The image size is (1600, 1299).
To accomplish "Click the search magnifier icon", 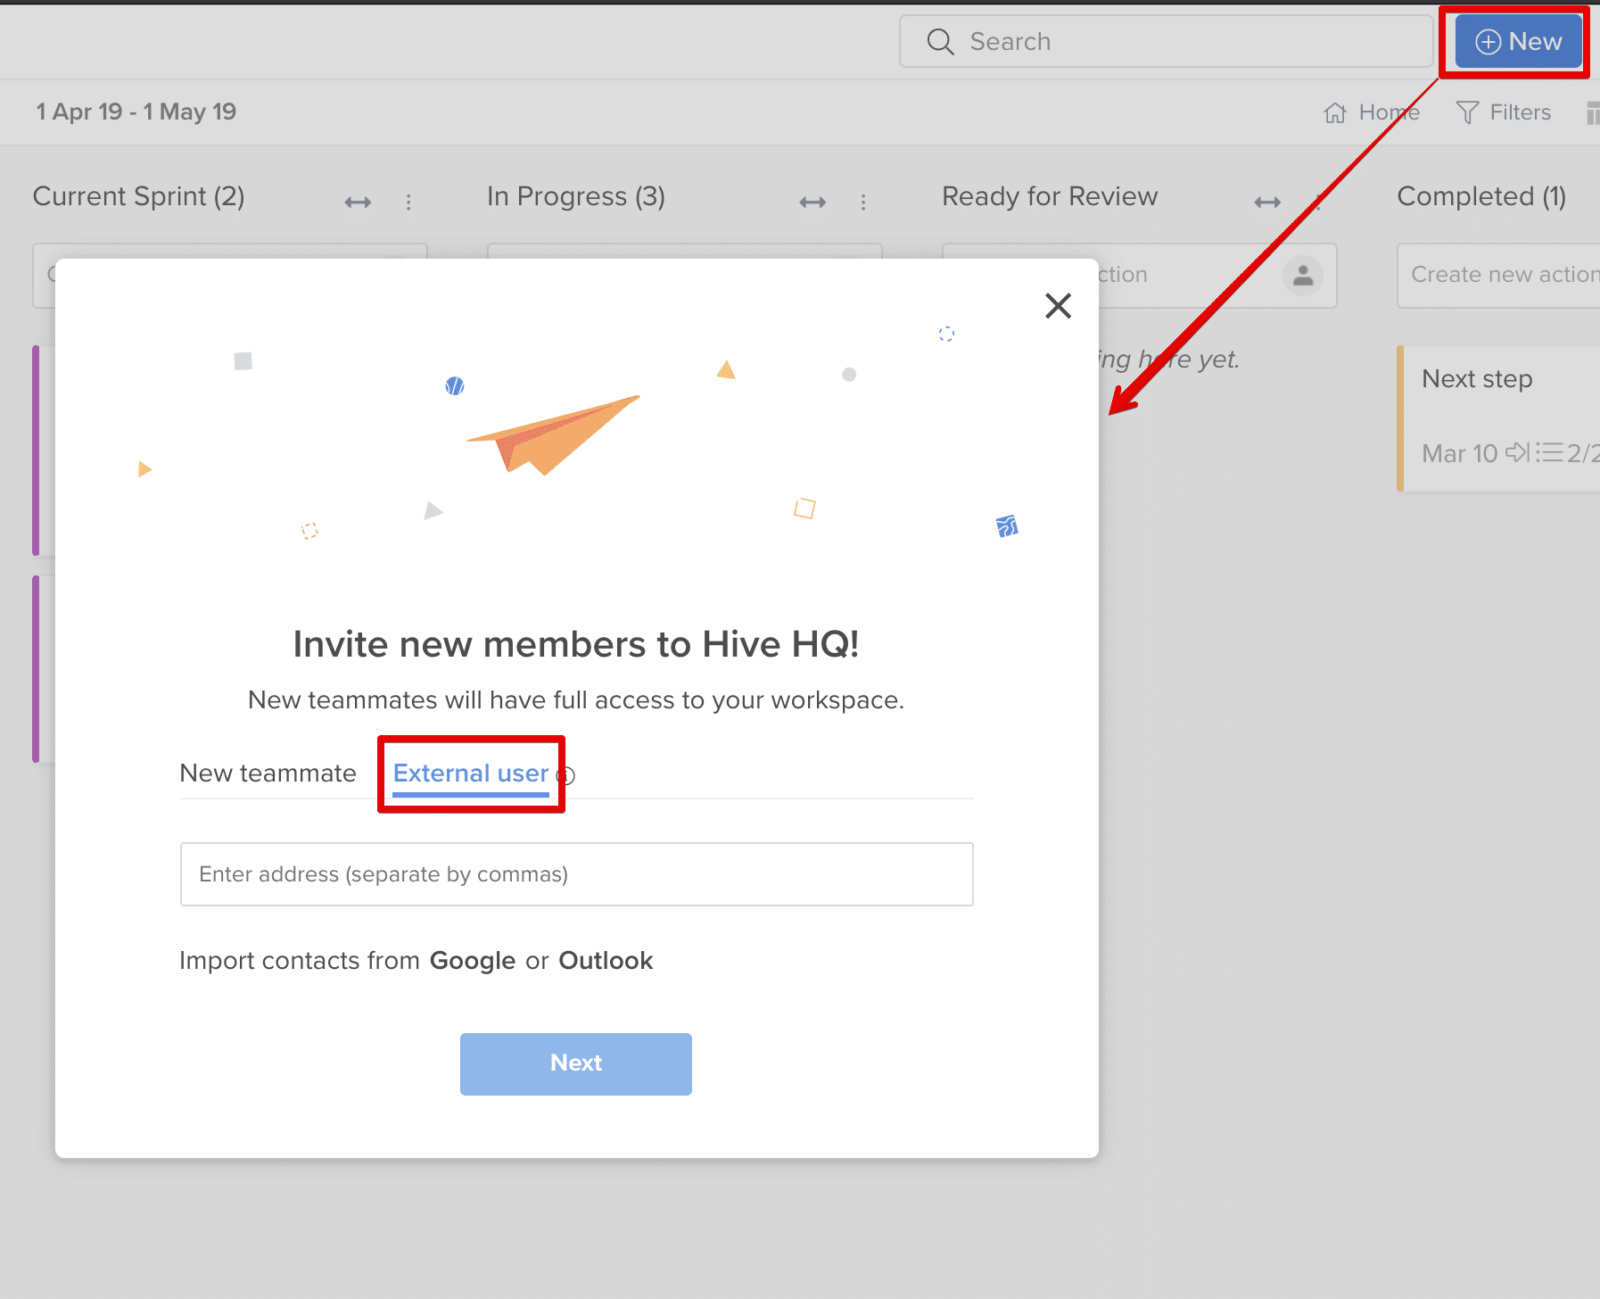I will [939, 41].
